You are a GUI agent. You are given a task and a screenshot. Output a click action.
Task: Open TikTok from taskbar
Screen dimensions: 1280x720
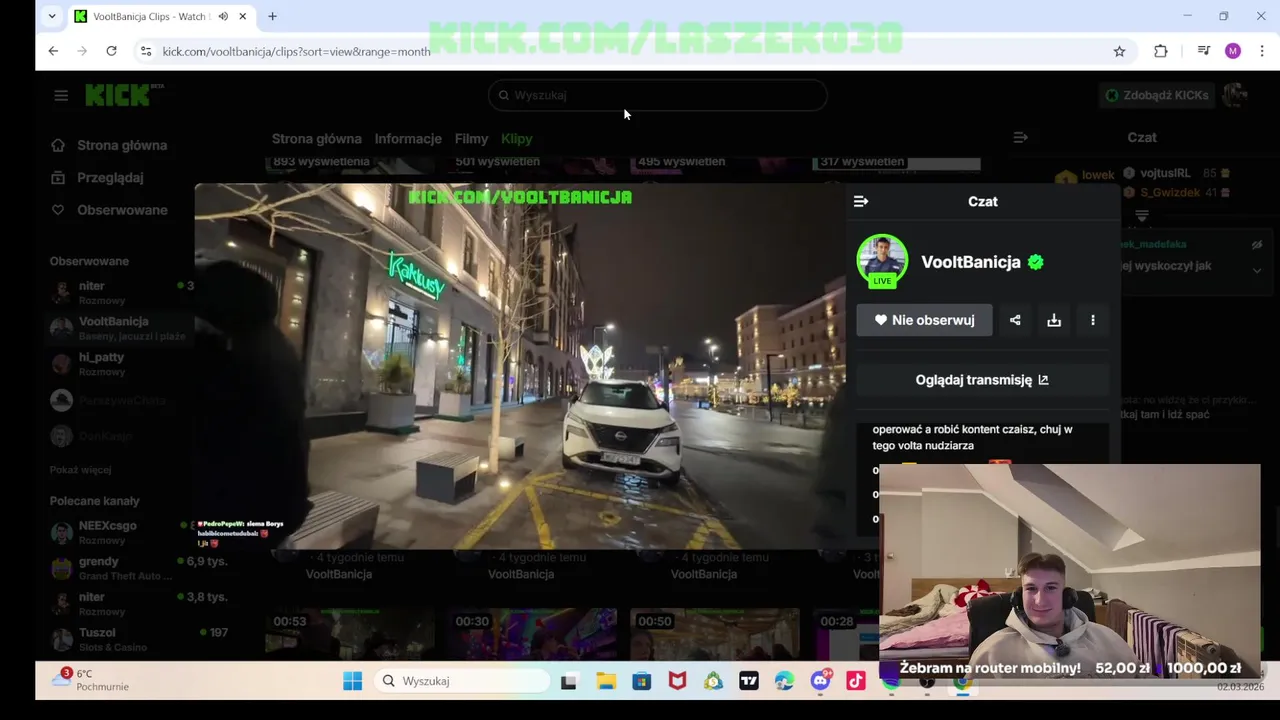pyautogui.click(x=855, y=681)
